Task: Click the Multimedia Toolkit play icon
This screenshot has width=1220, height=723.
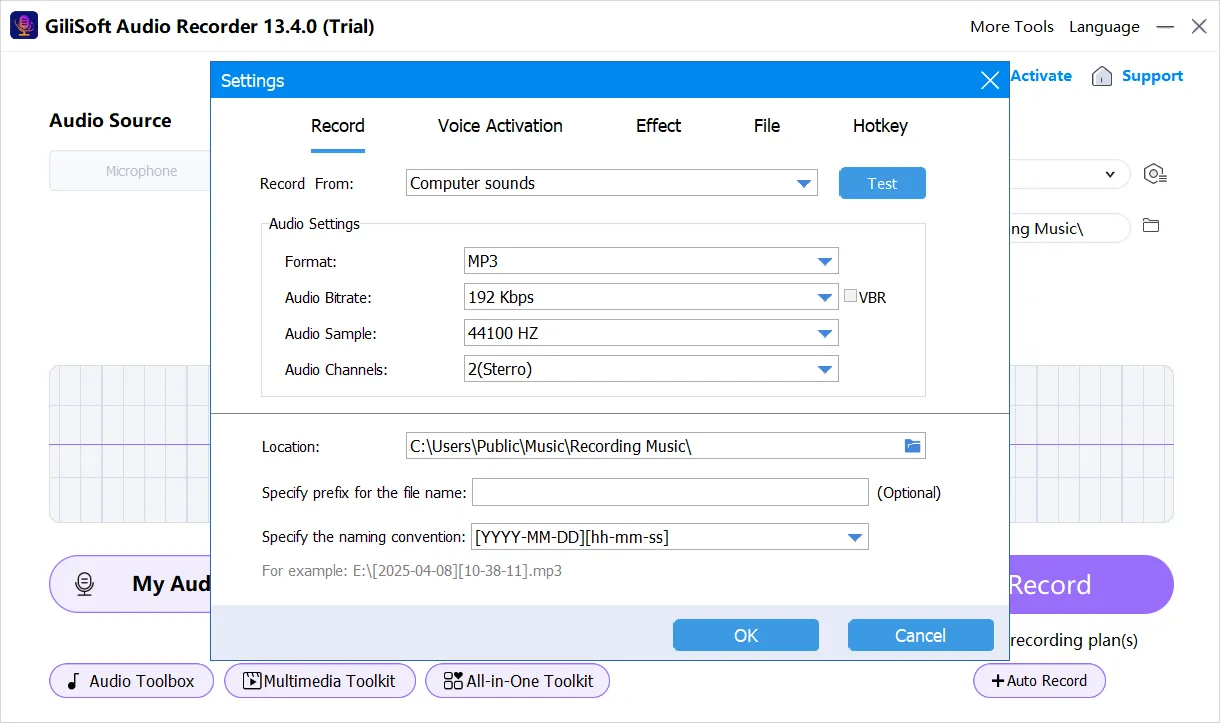Action: 252,681
